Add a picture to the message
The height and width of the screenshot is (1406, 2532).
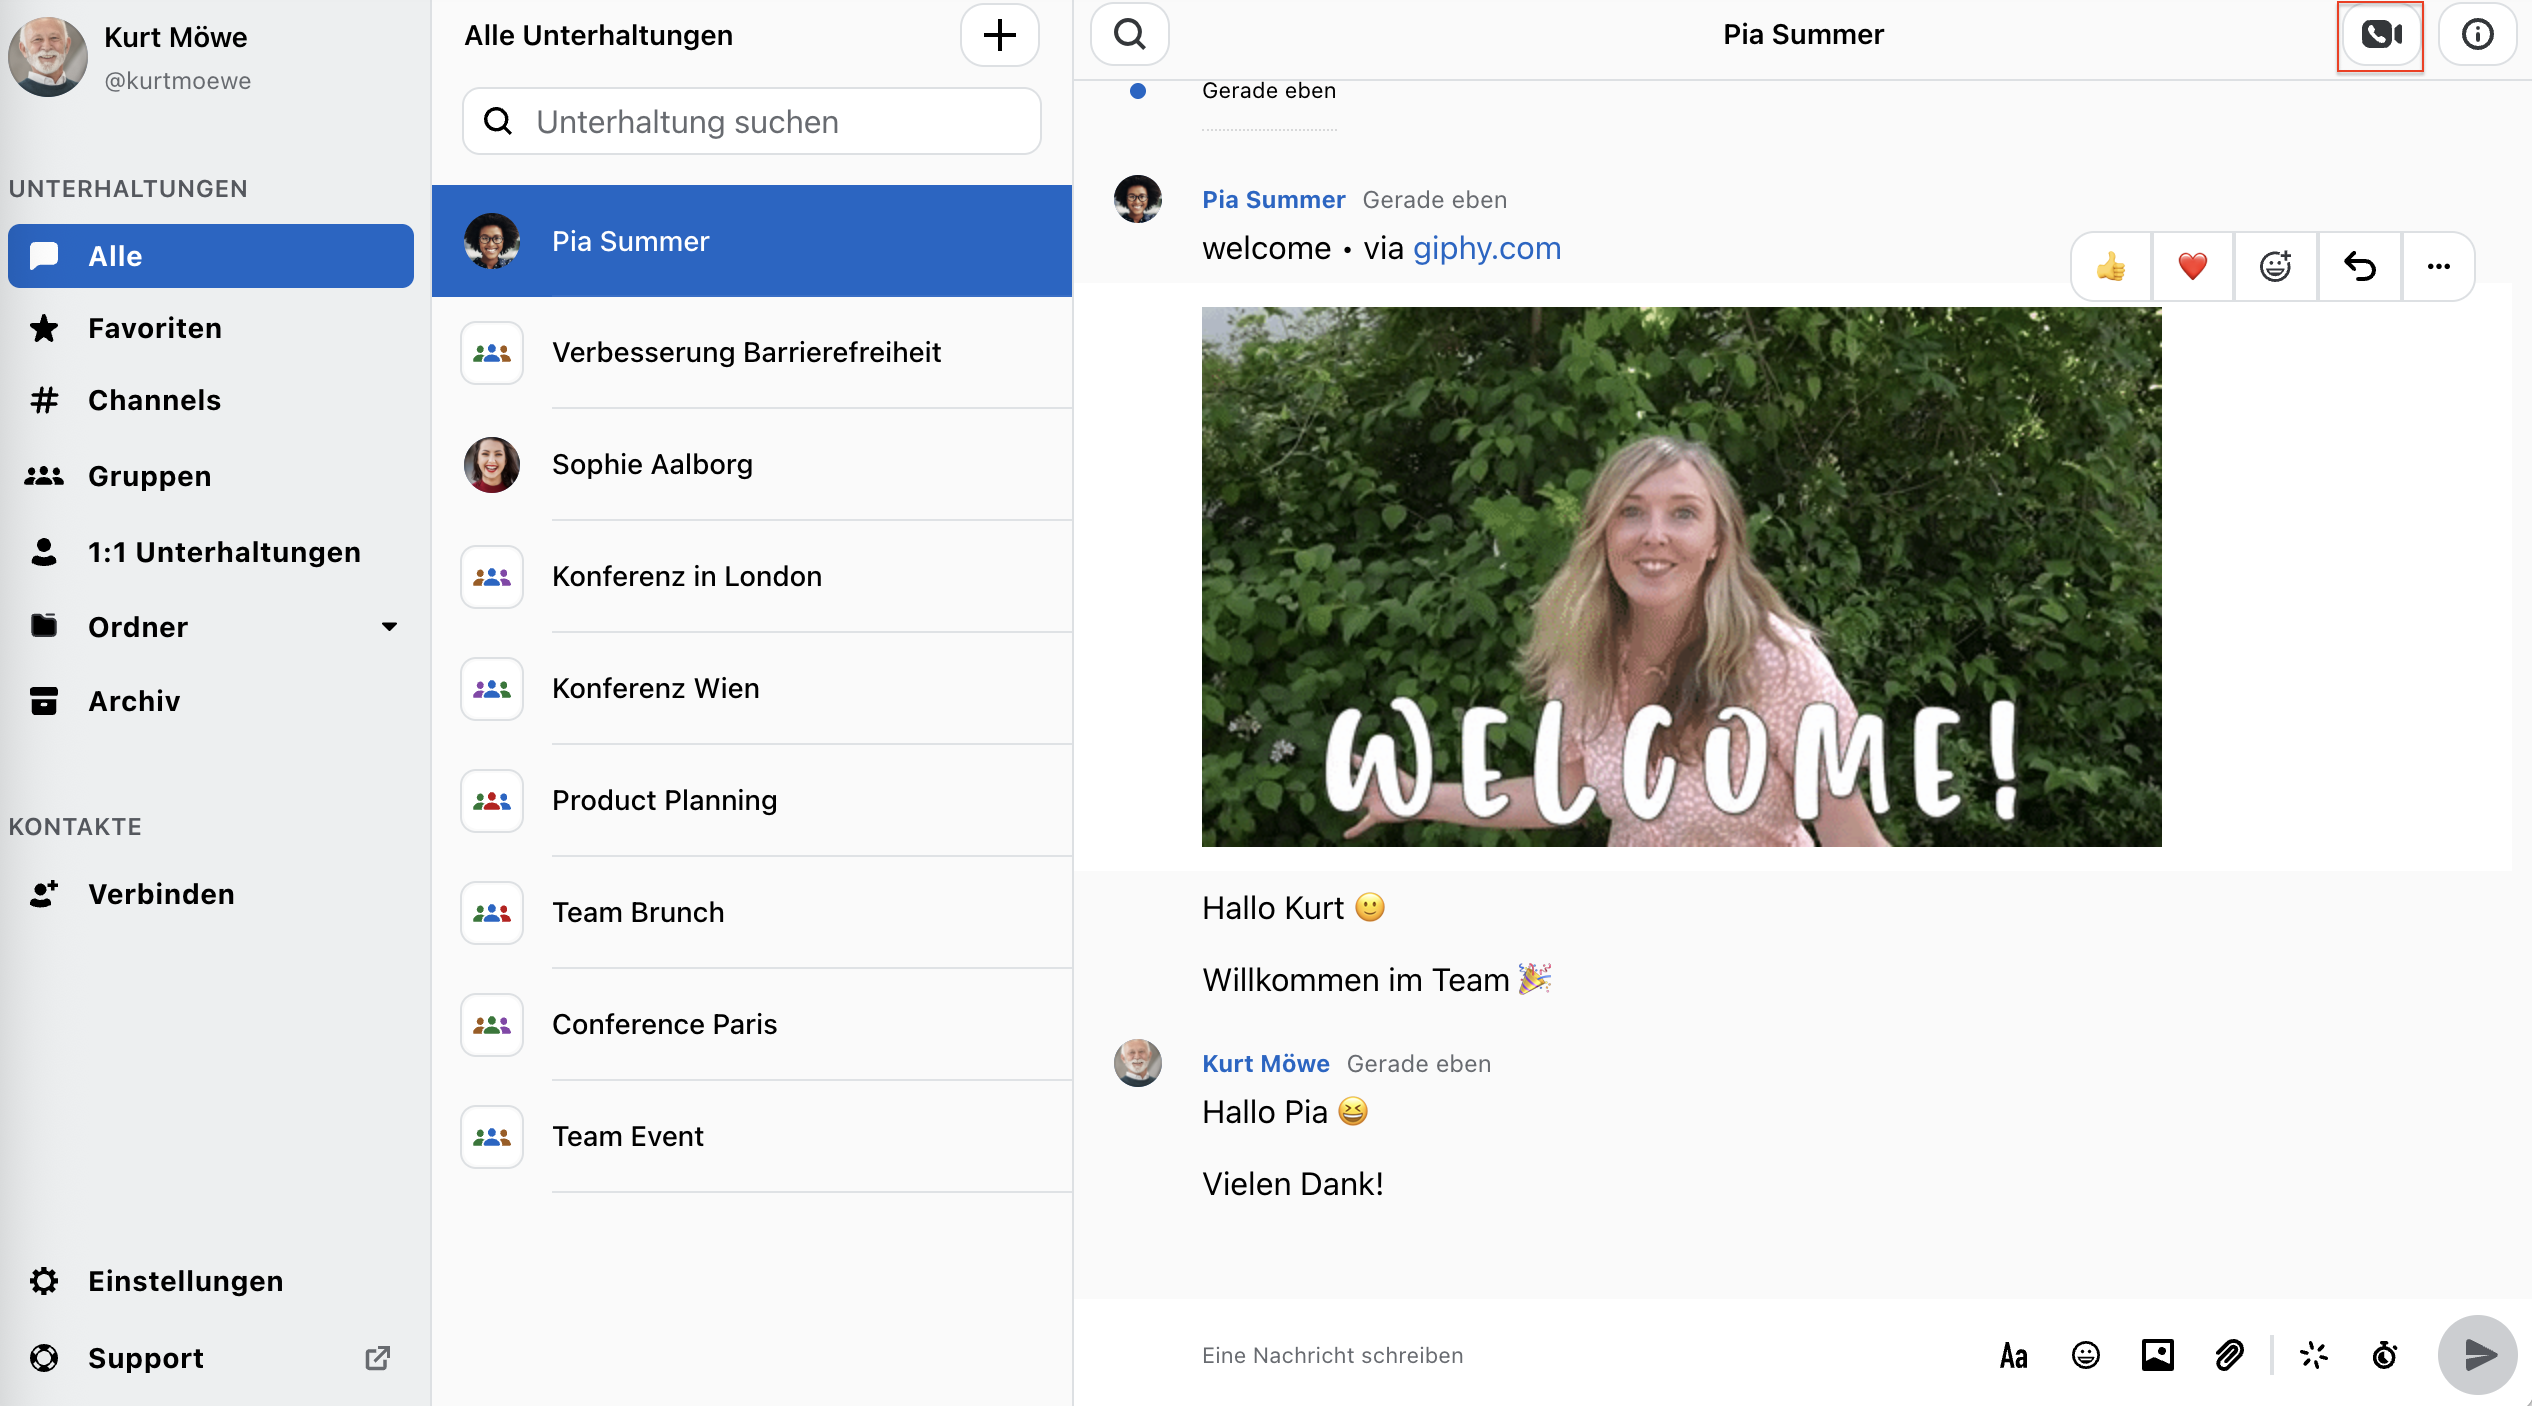click(2158, 1356)
